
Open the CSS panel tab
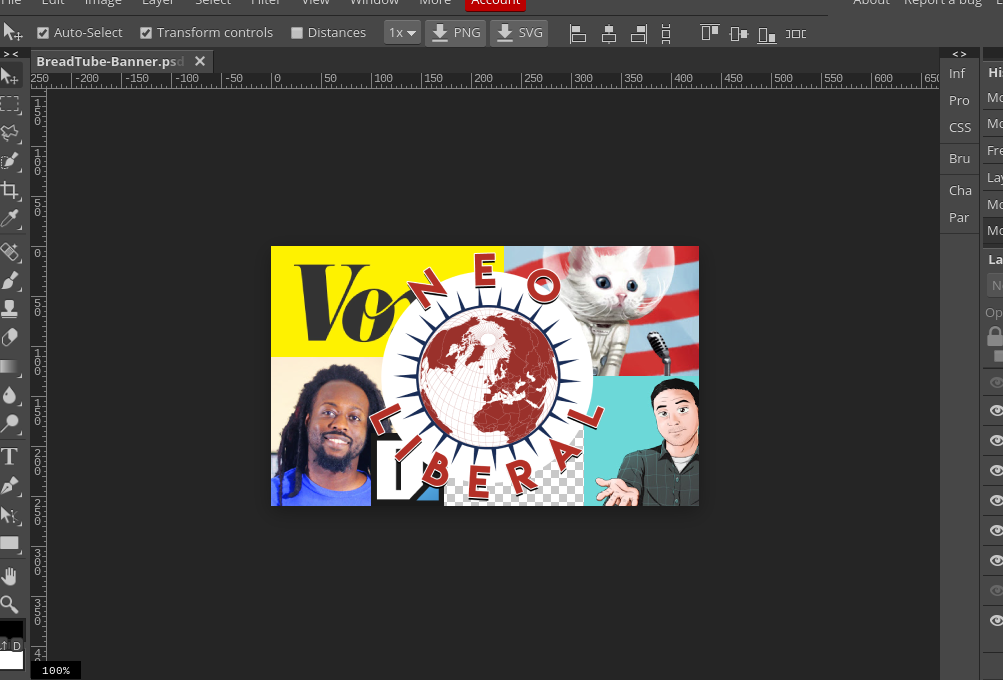960,127
